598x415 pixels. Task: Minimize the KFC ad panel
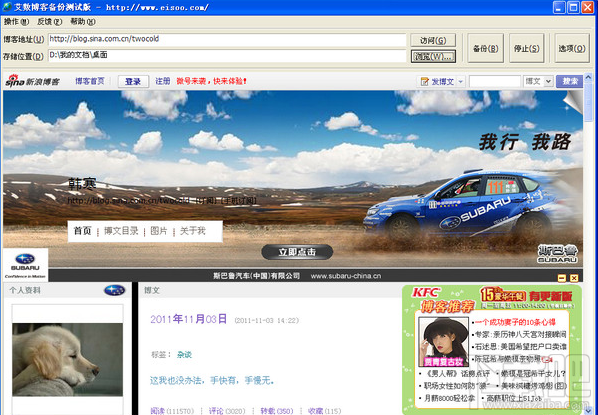[562, 278]
